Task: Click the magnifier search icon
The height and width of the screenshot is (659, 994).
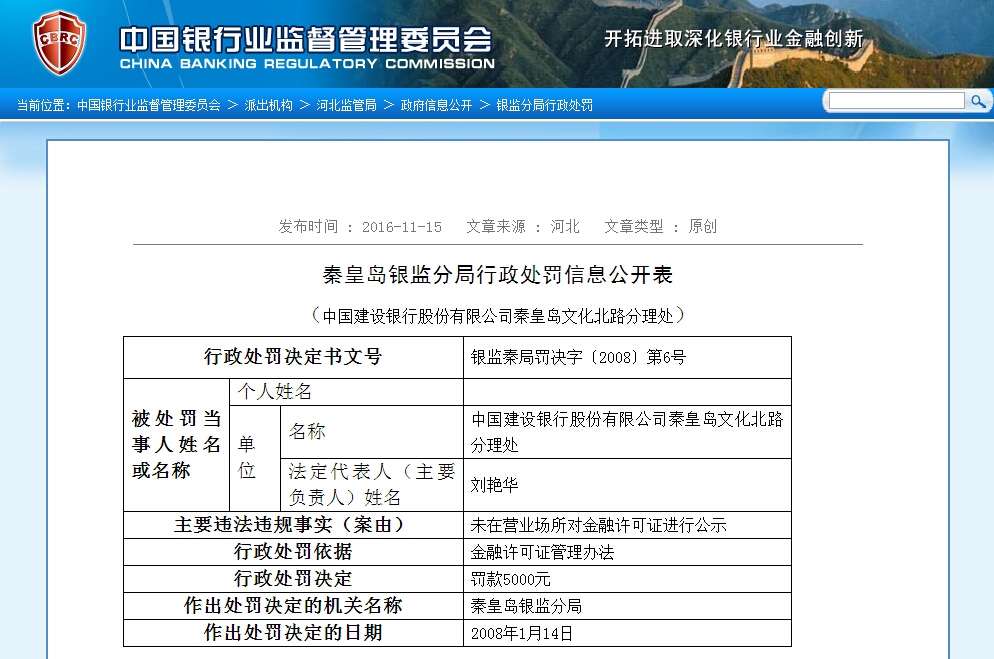Action: 978,101
